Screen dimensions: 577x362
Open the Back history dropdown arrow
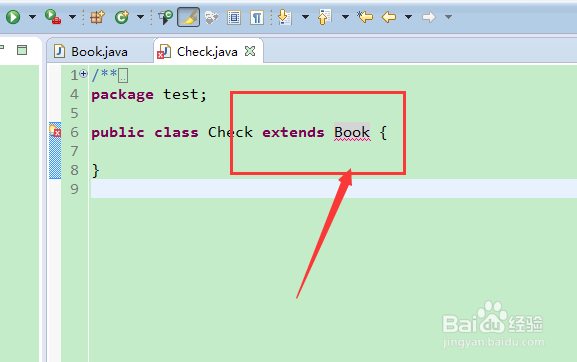[x=408, y=17]
